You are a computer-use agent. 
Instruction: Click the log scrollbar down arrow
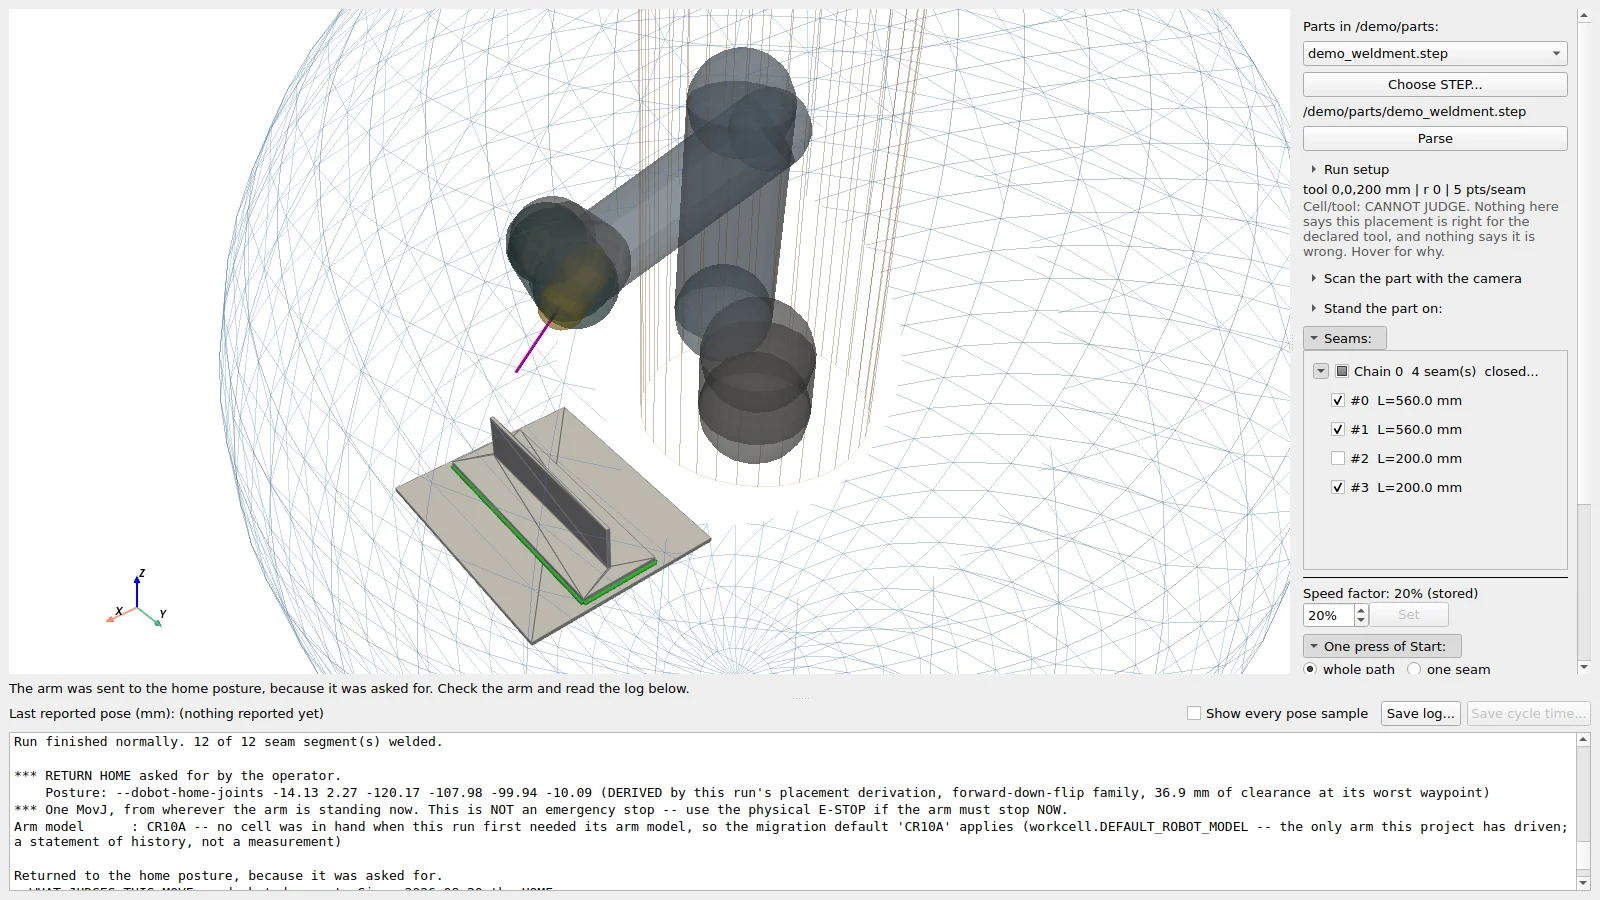[x=1583, y=883]
